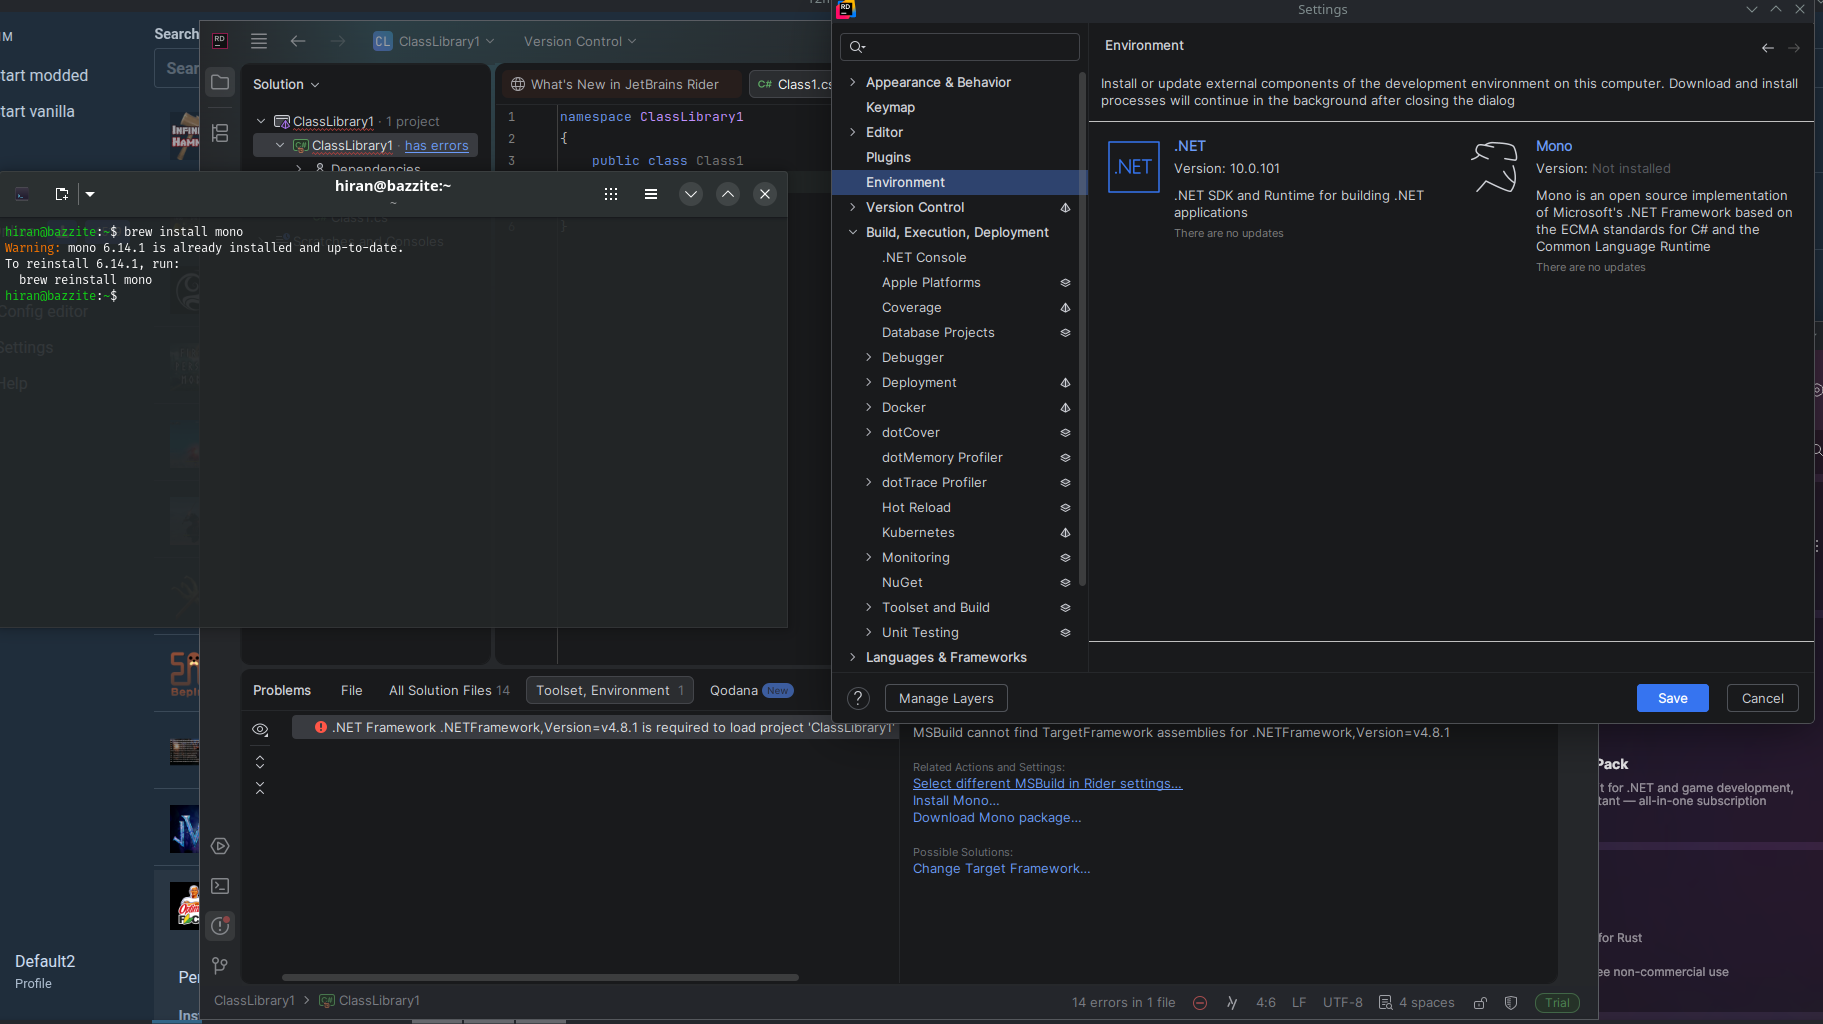The width and height of the screenshot is (1823, 1024).
Task: Open terminal window hamburger menu
Action: tap(651, 194)
